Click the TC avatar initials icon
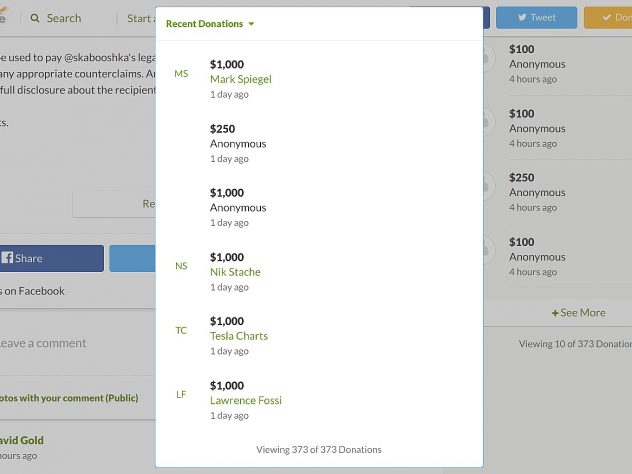The width and height of the screenshot is (632, 474). click(x=181, y=331)
